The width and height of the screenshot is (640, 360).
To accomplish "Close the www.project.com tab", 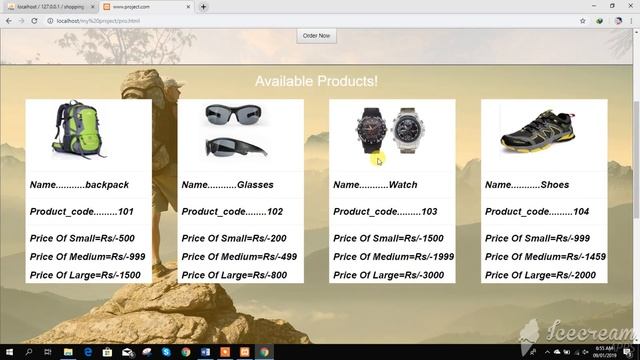I will pos(188,7).
